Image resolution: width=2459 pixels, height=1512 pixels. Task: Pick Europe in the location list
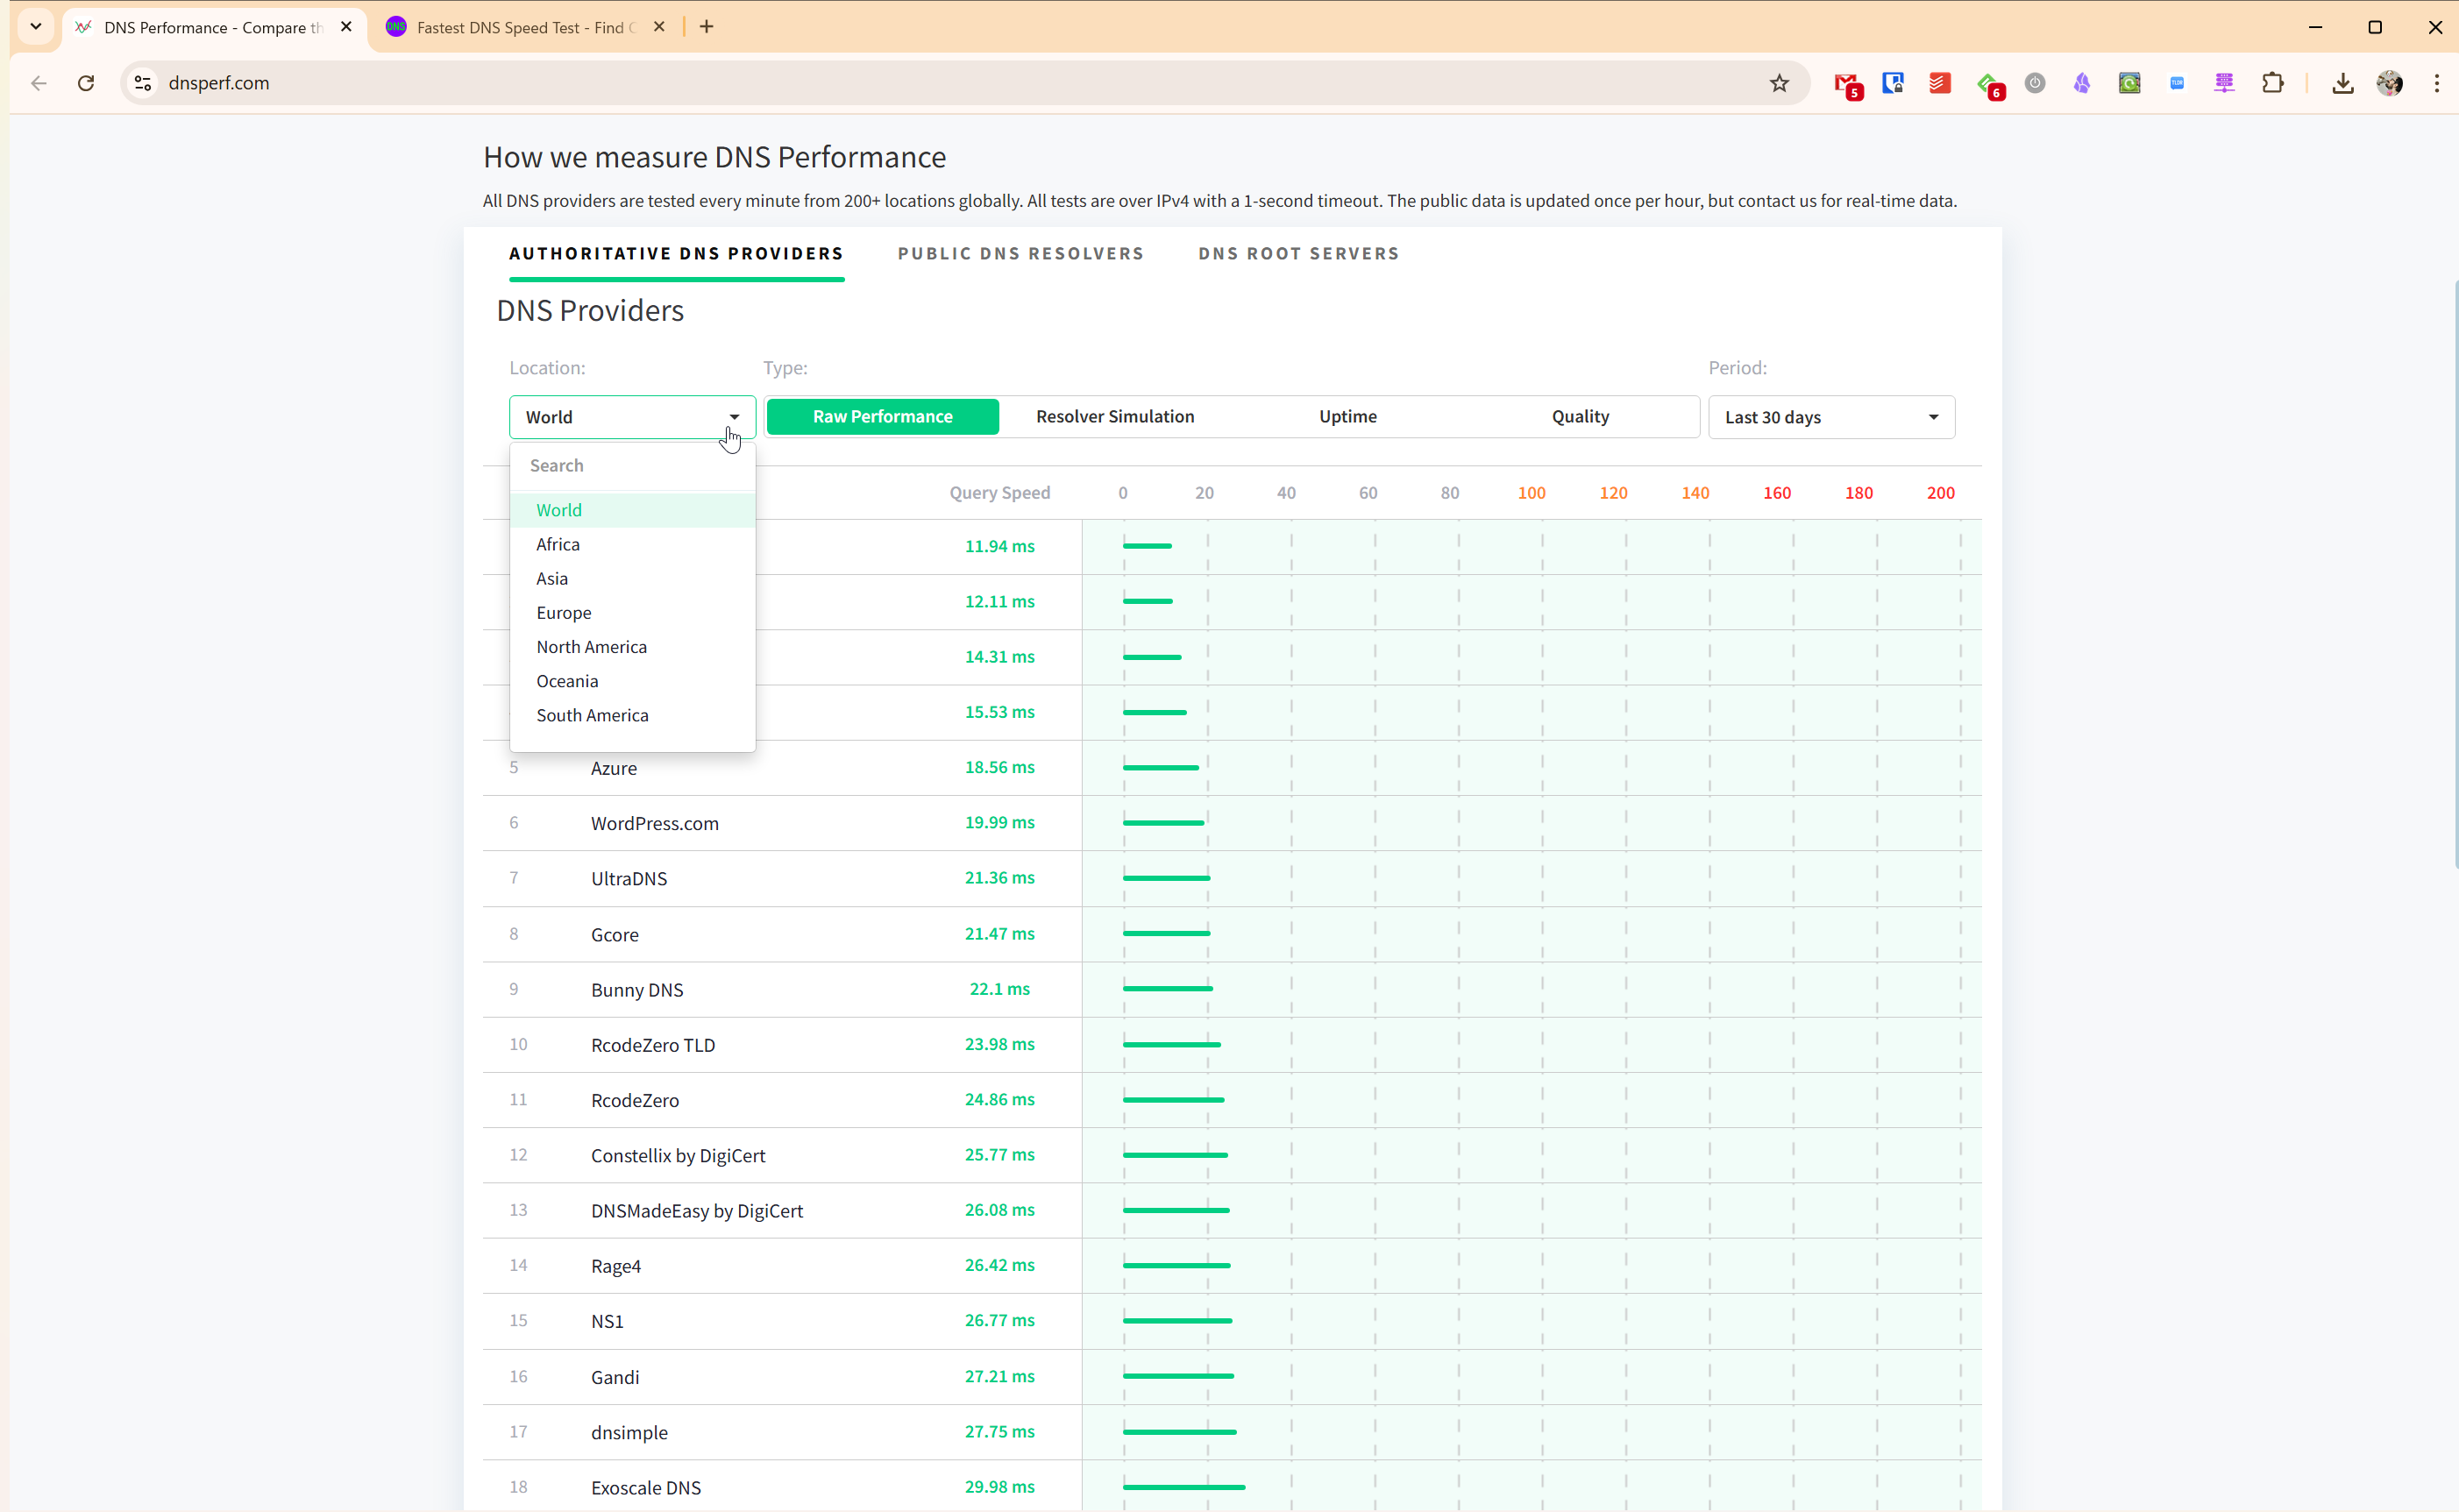click(x=563, y=613)
